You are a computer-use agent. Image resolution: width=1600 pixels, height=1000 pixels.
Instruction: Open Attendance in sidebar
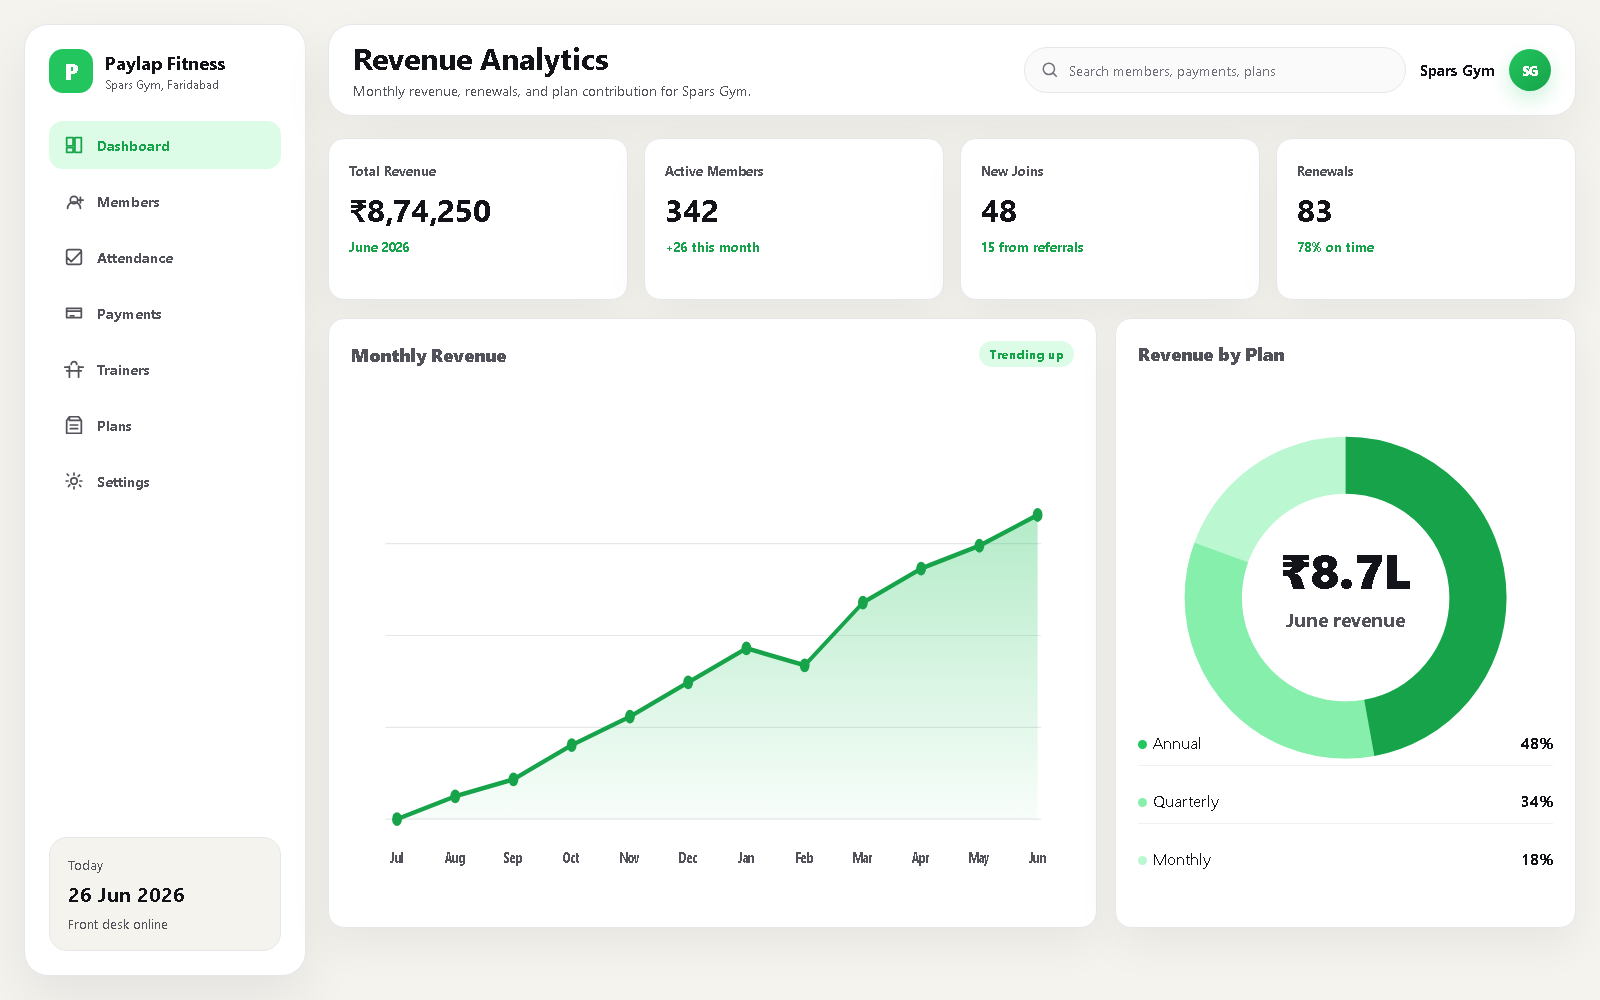[x=165, y=257]
